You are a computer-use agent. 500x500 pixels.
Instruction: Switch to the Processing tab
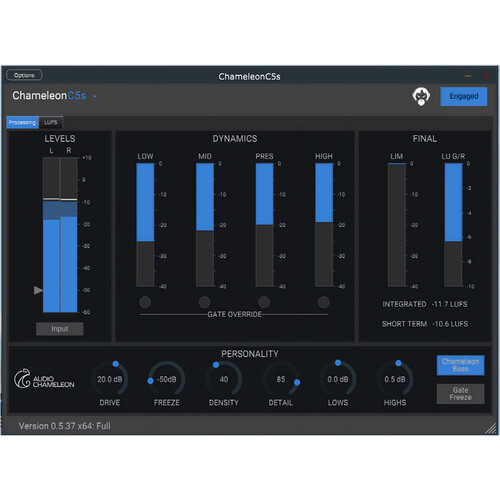tap(22, 122)
